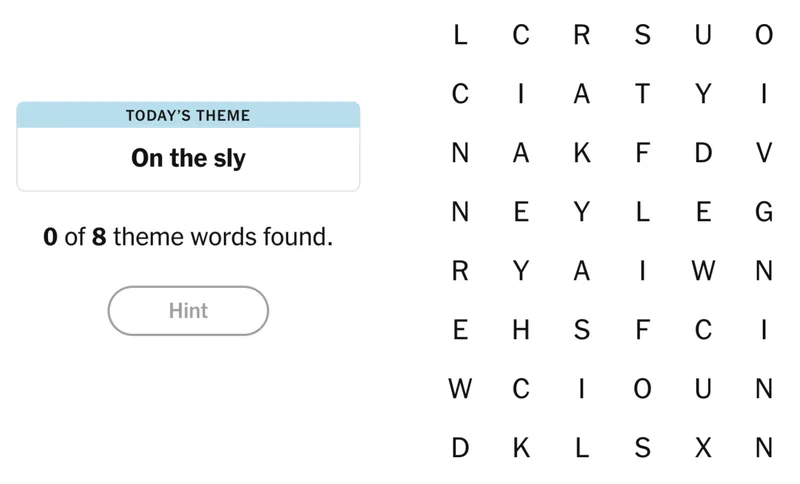Click the 'theme words found' counter text
Image resolution: width=800 pixels, height=484 pixels.
(x=188, y=239)
